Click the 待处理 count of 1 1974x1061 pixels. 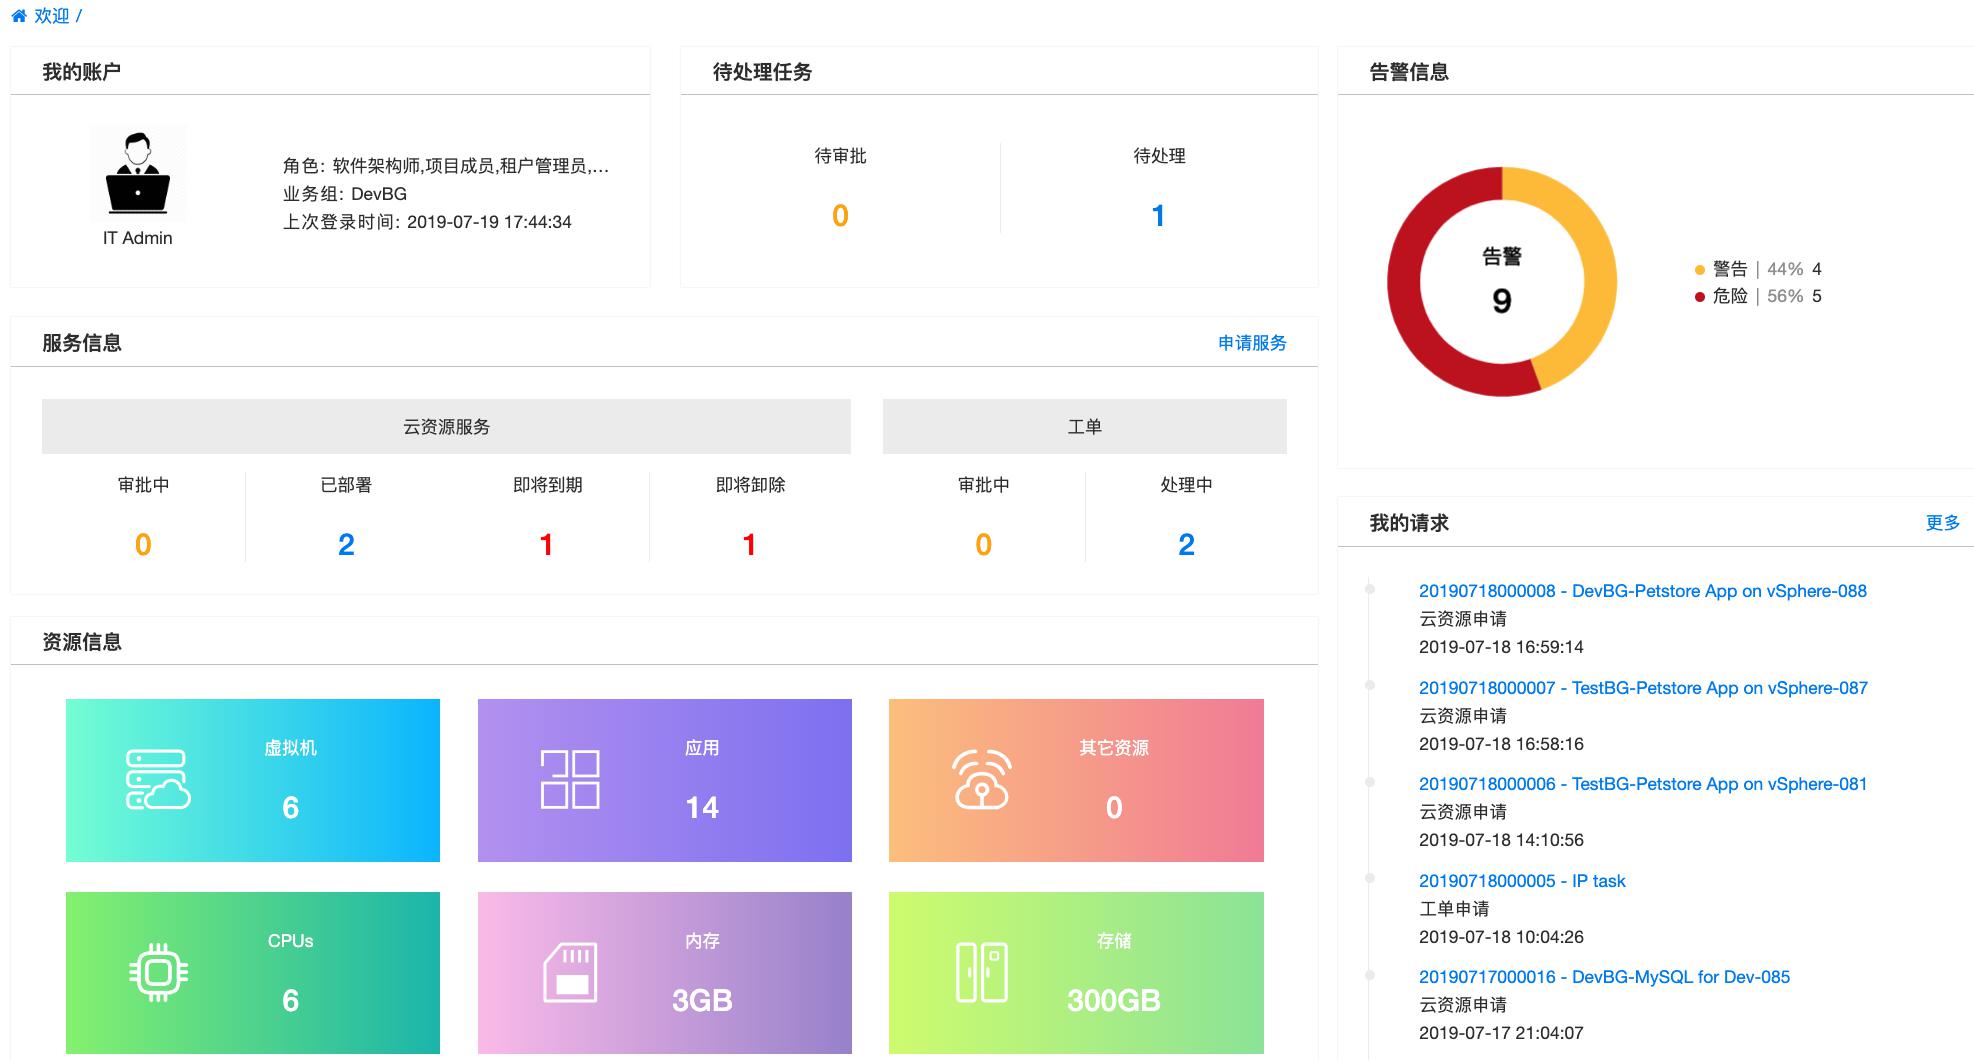1157,213
